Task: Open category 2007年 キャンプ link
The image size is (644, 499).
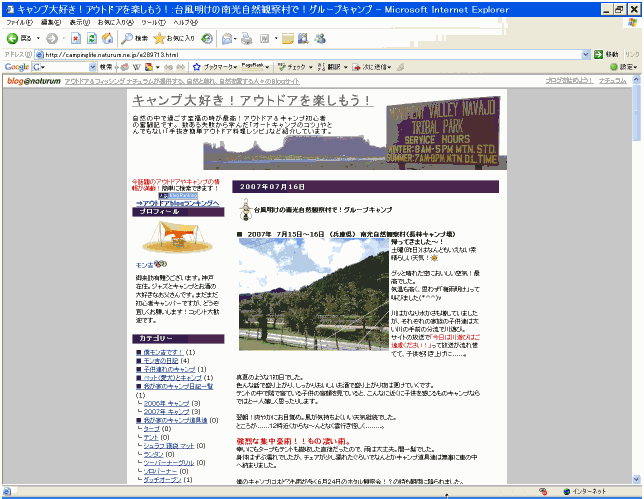Action: click(166, 412)
